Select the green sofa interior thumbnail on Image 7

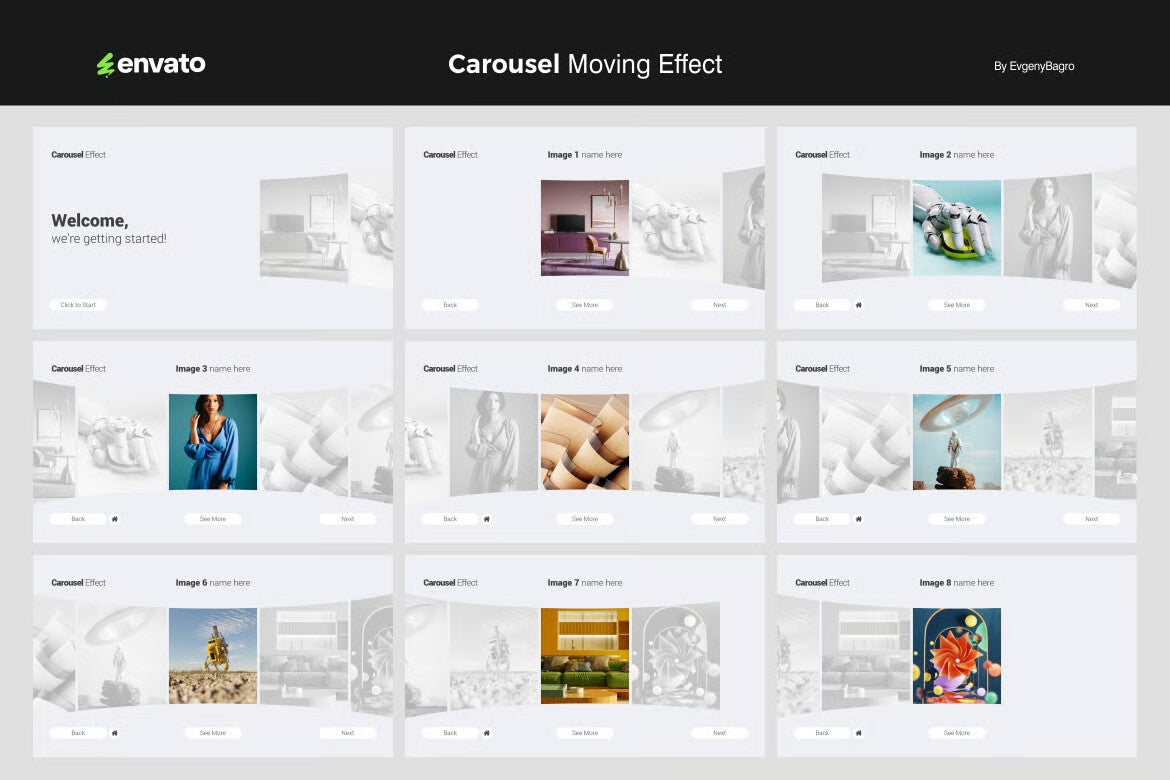coord(584,655)
